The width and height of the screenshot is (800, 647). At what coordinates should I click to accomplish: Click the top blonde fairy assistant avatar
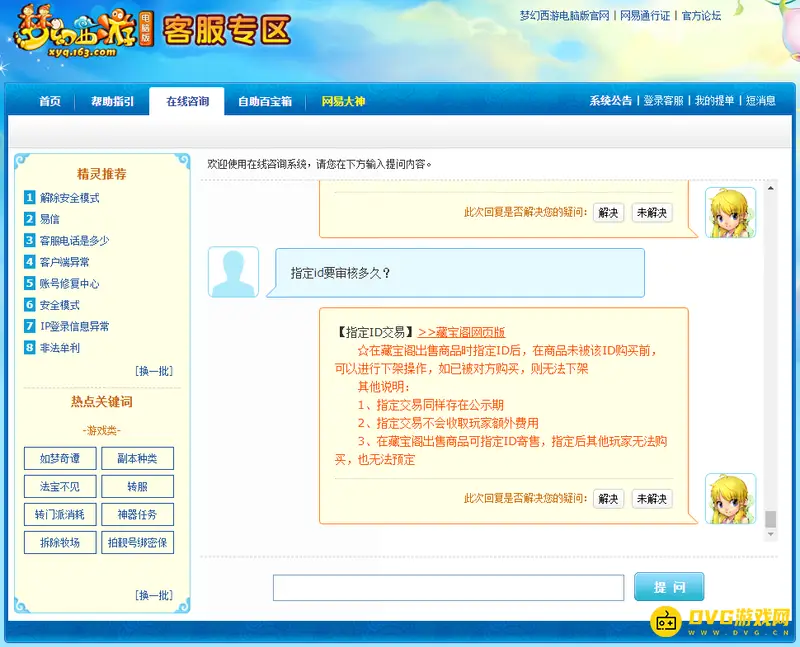tap(730, 212)
